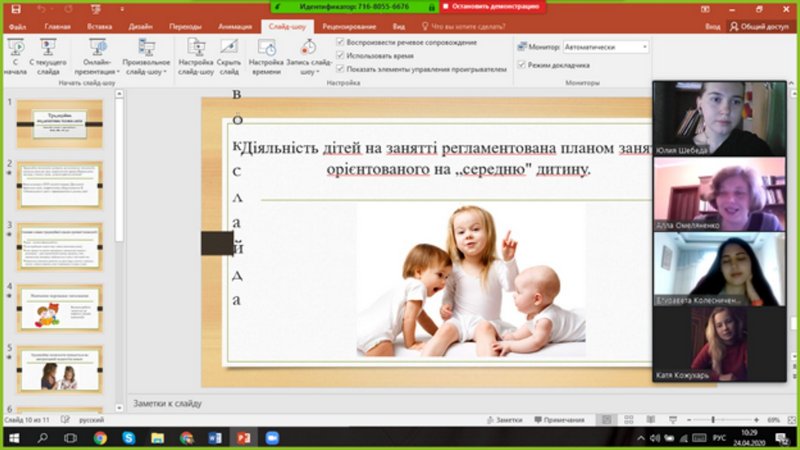Viewport: 800px width, 450px height.
Task: Open Word from the taskbar
Action: click(214, 438)
